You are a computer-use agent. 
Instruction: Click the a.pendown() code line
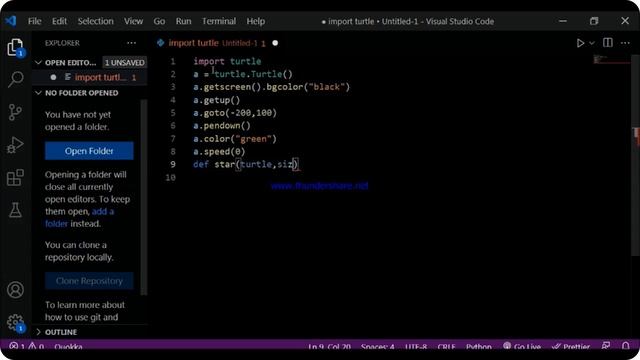pos(222,126)
